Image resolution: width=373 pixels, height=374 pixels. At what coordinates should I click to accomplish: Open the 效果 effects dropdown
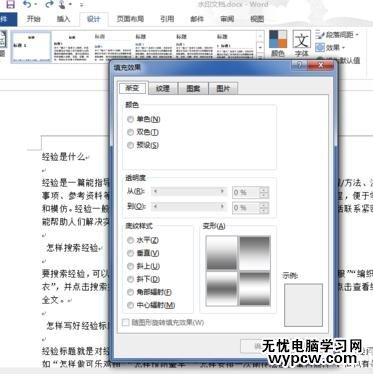(330, 48)
